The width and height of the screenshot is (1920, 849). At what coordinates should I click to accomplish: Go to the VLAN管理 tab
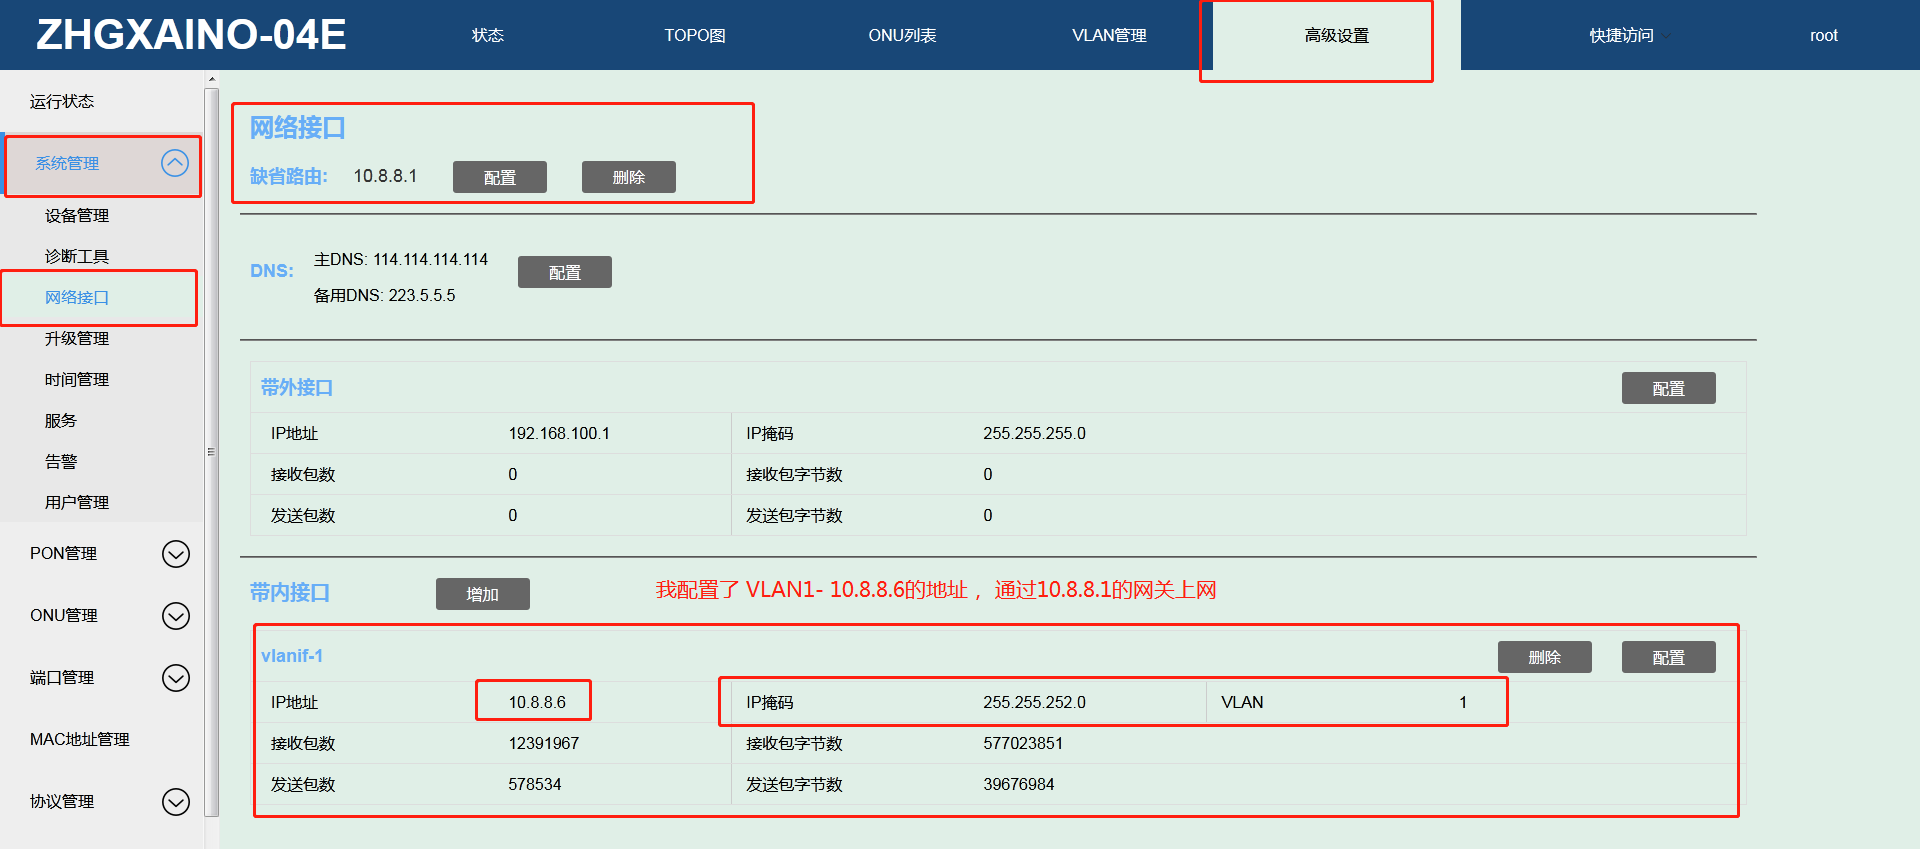[1108, 36]
